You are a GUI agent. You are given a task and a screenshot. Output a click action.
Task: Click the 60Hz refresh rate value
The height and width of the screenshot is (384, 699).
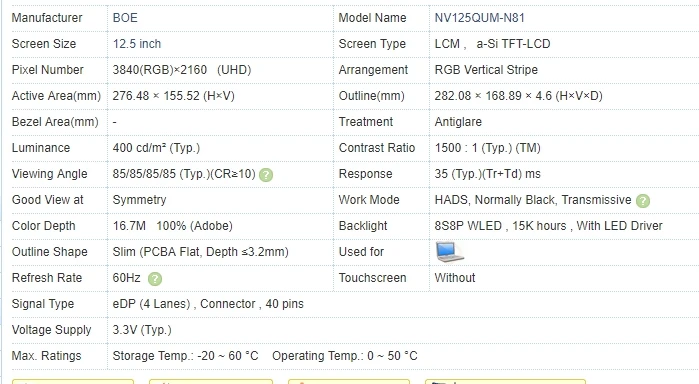[126, 278]
